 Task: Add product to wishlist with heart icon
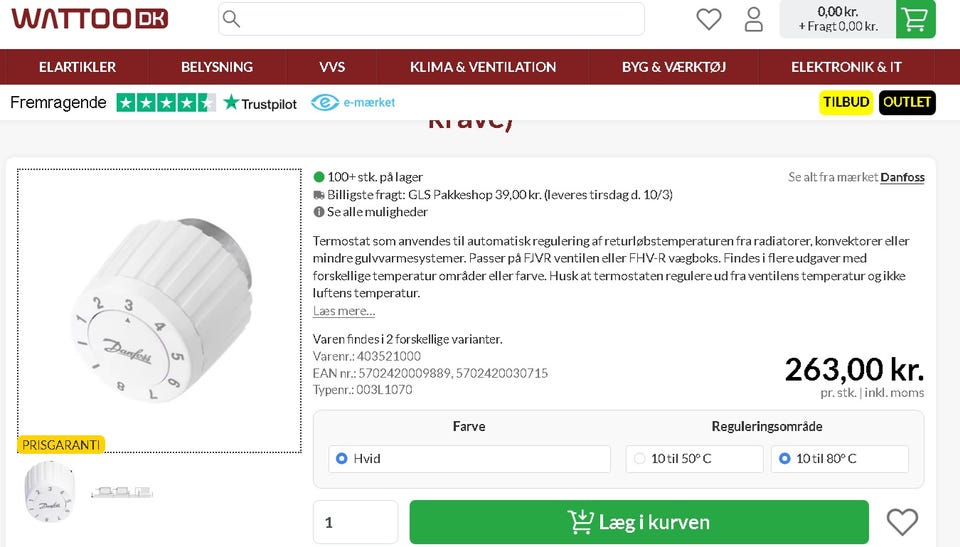point(902,522)
